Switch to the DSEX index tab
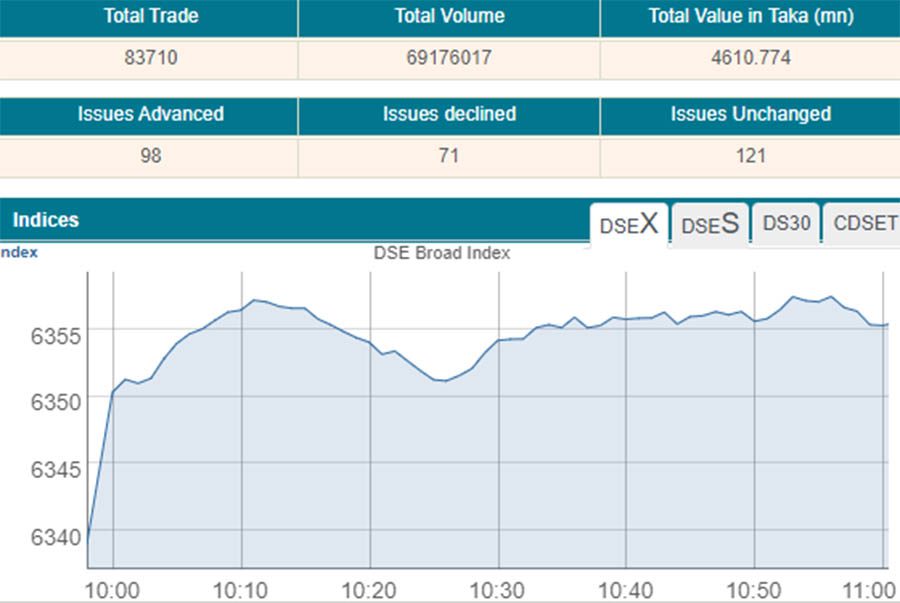This screenshot has height=603, width=900. coord(628,223)
